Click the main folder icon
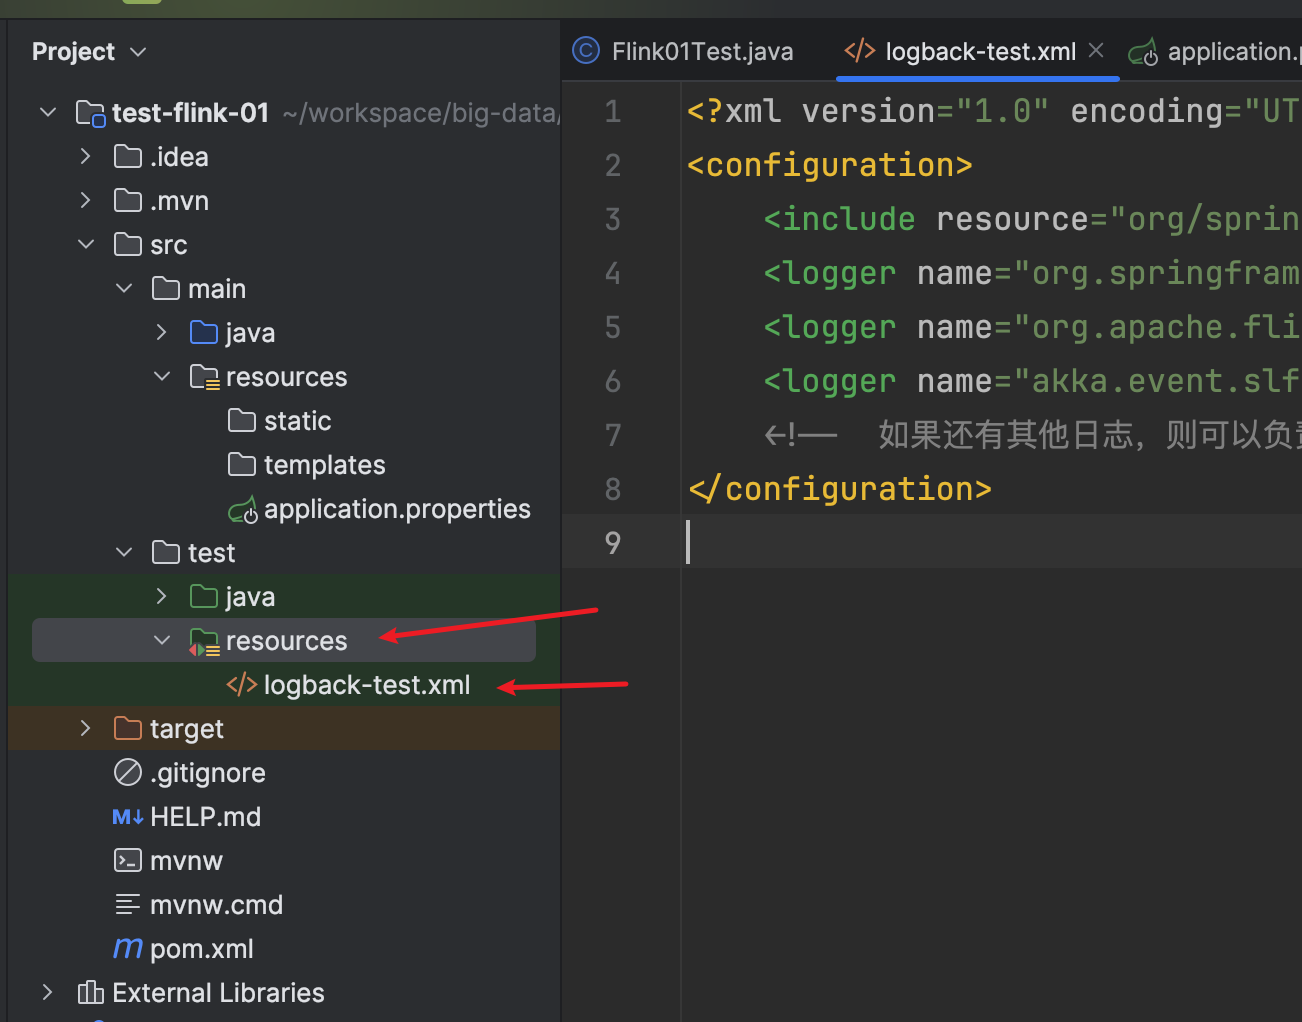 (x=166, y=288)
